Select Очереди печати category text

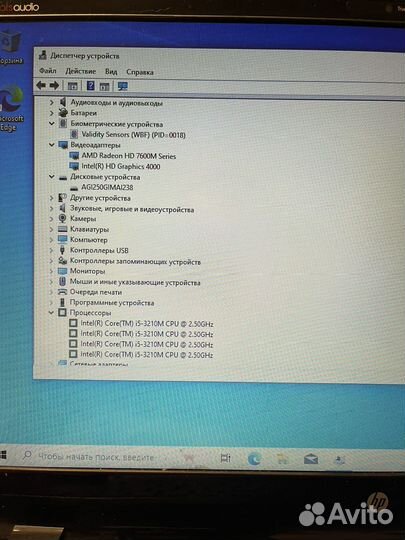[96, 292]
